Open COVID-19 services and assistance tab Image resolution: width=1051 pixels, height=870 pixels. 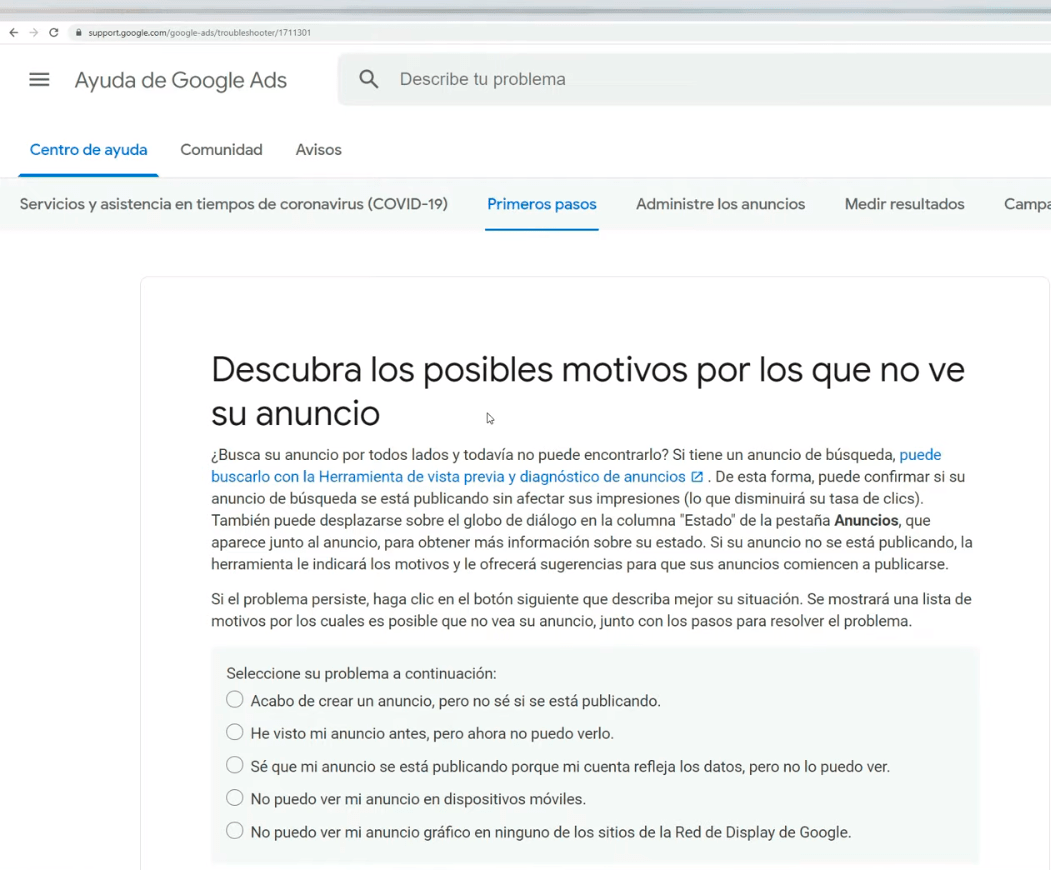click(233, 204)
